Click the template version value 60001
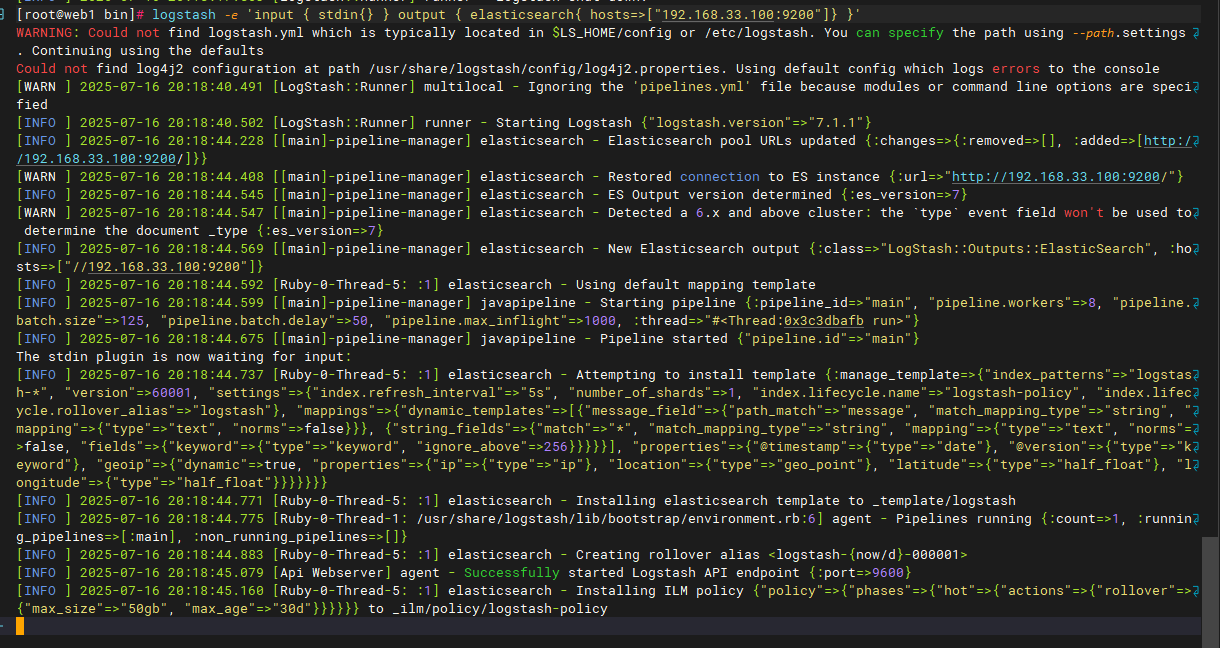 tap(172, 393)
